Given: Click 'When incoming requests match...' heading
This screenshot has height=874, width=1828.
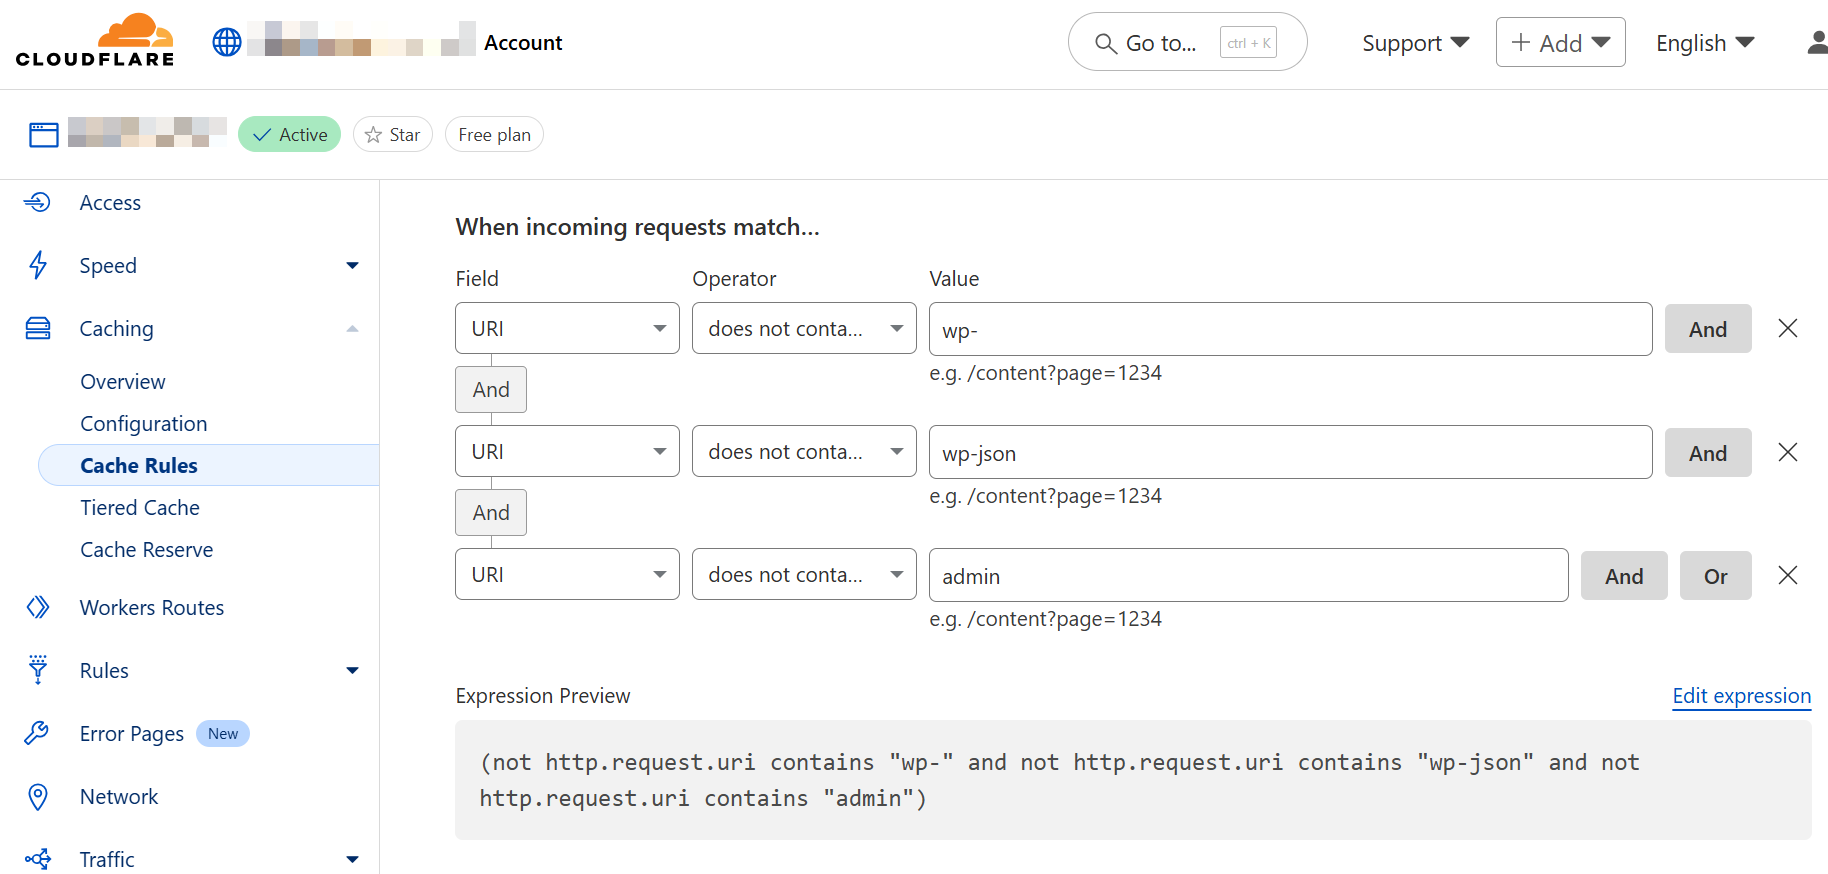Looking at the screenshot, I should click(638, 227).
